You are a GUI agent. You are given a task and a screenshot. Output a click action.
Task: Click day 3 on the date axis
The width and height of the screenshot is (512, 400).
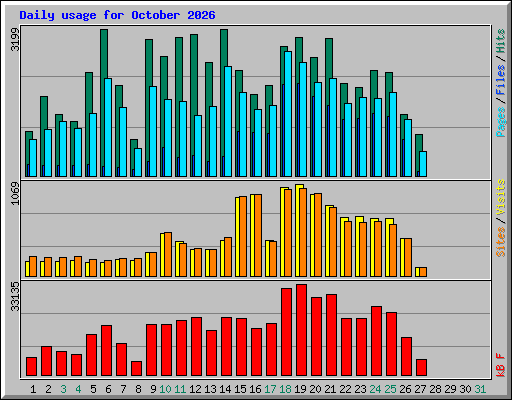63,389
